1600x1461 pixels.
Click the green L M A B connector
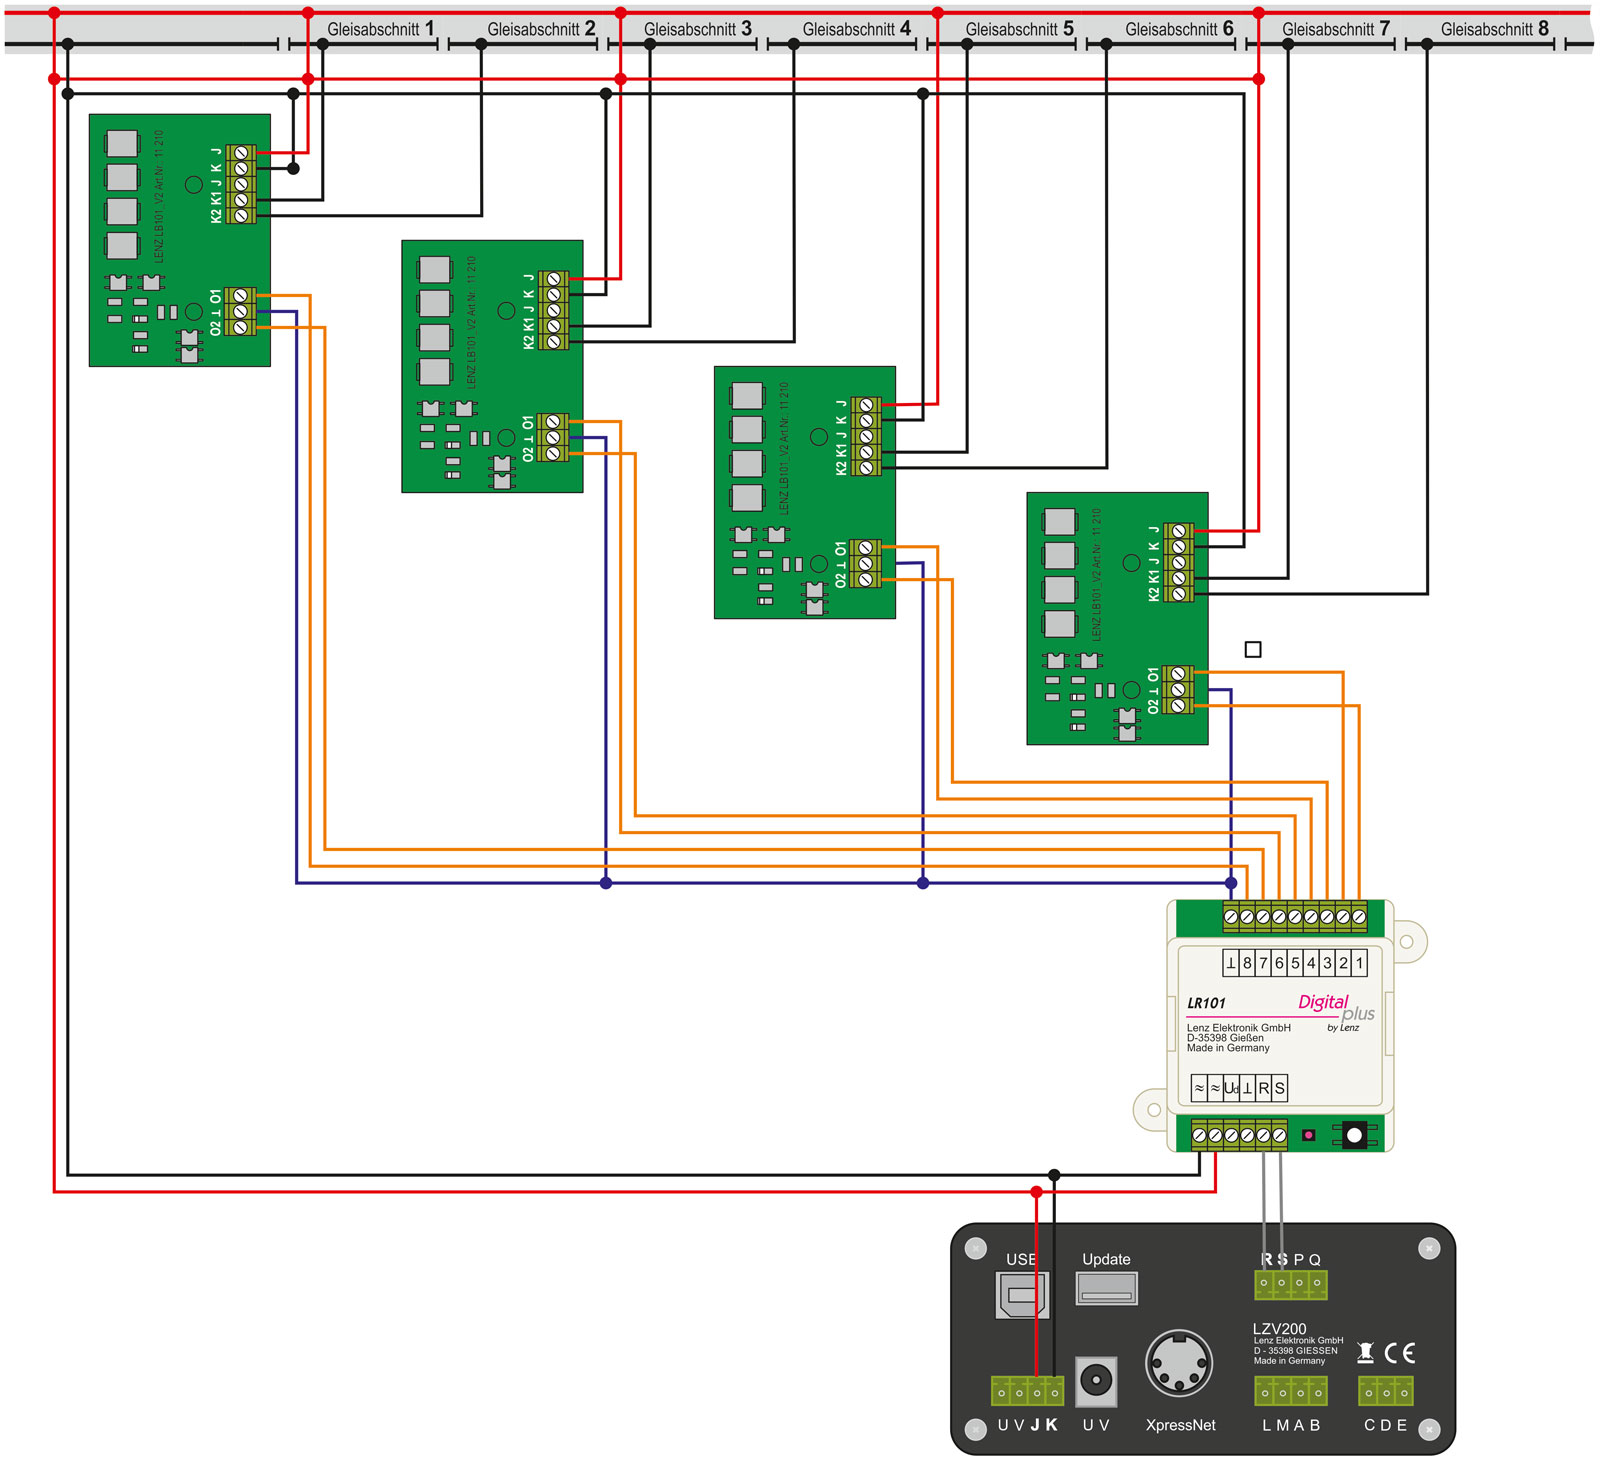pos(1290,1391)
